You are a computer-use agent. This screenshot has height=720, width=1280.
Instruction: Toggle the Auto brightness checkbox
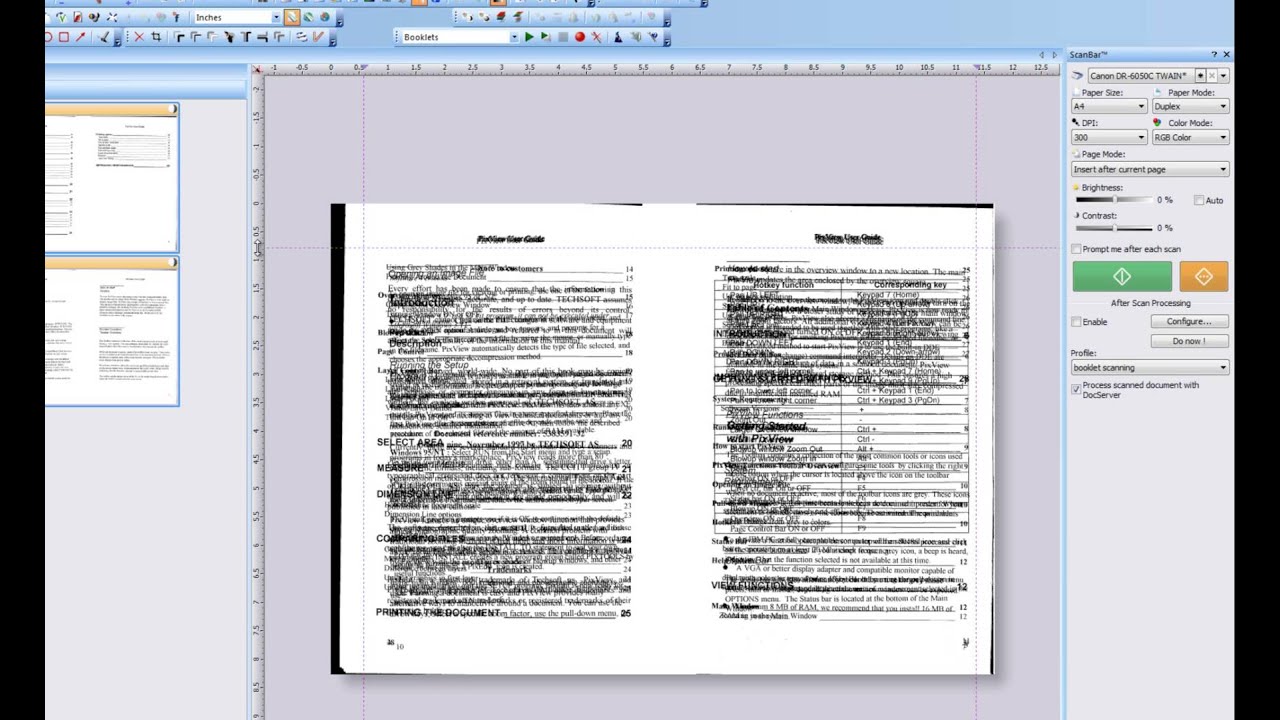point(1199,201)
